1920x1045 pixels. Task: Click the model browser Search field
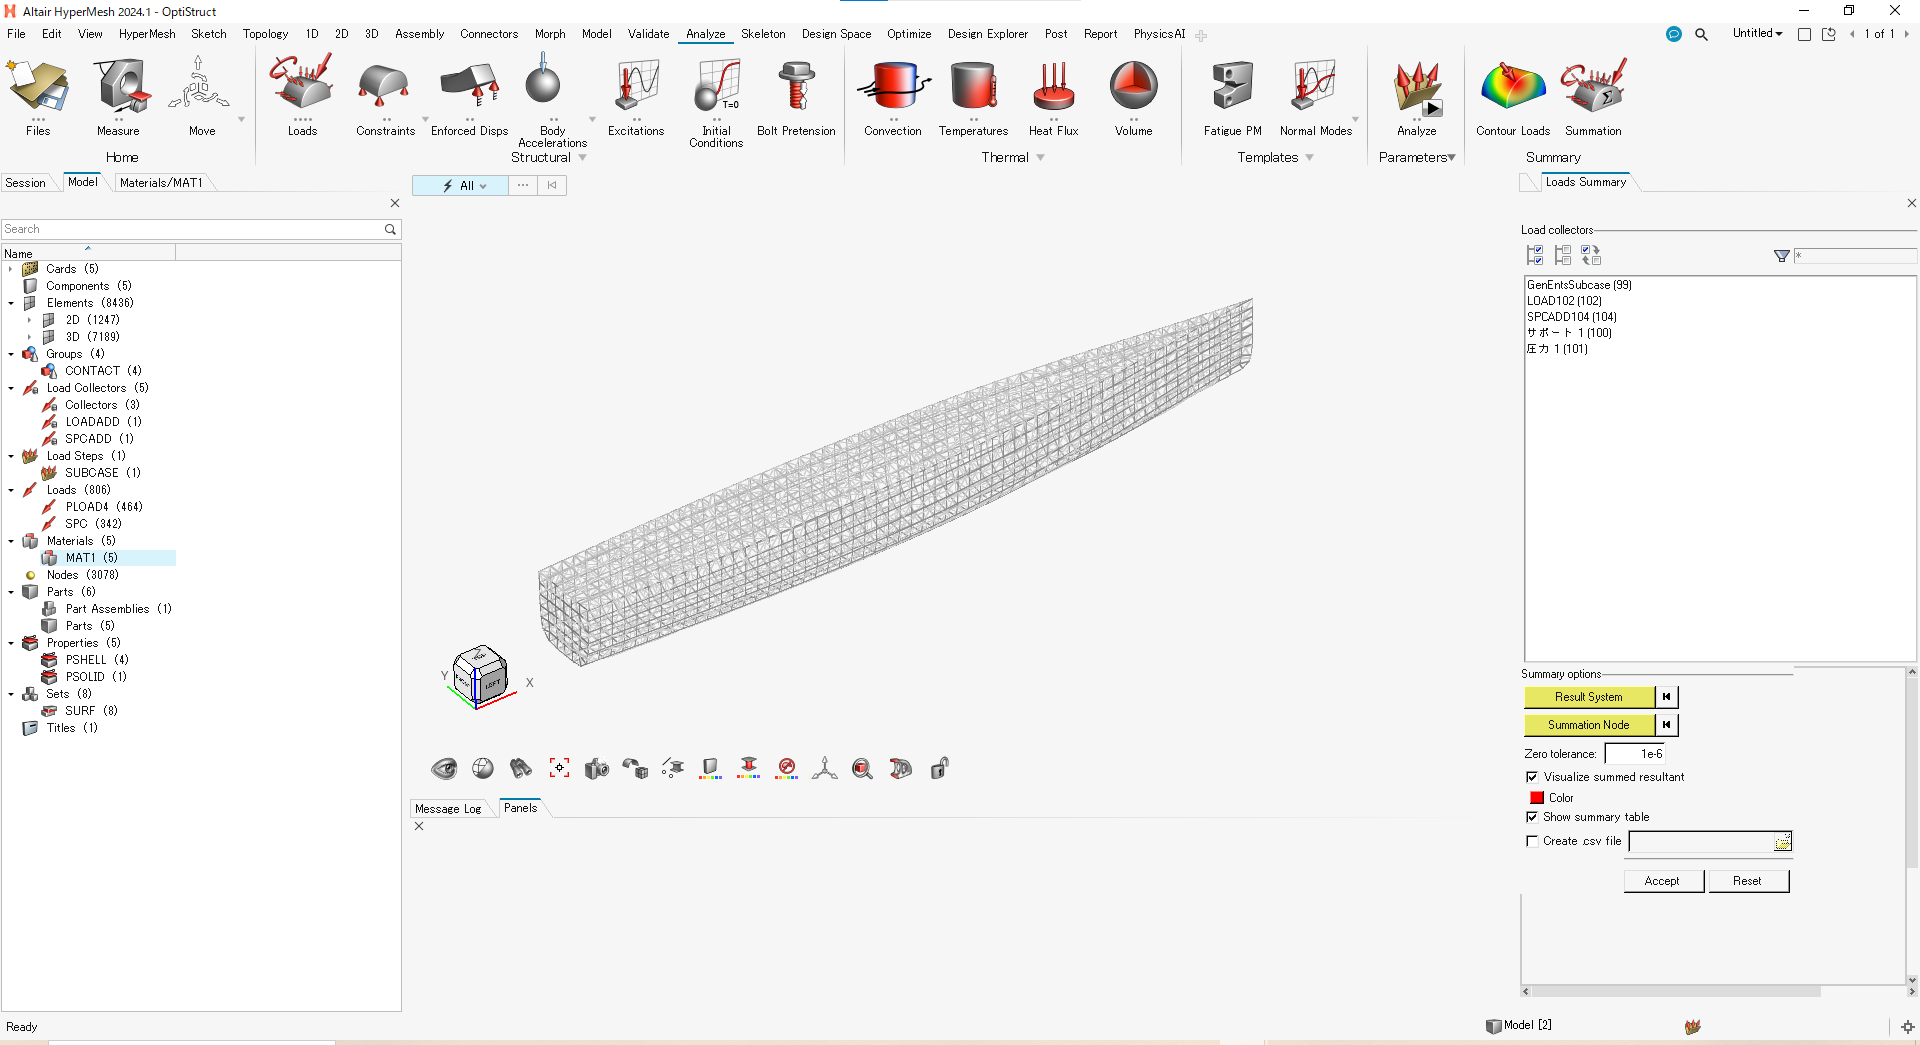tap(193, 229)
